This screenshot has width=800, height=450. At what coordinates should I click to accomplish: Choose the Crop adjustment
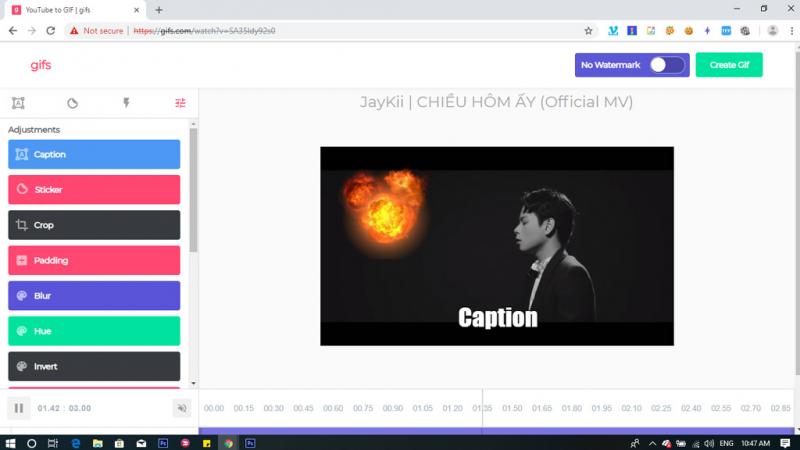pyautogui.click(x=94, y=225)
